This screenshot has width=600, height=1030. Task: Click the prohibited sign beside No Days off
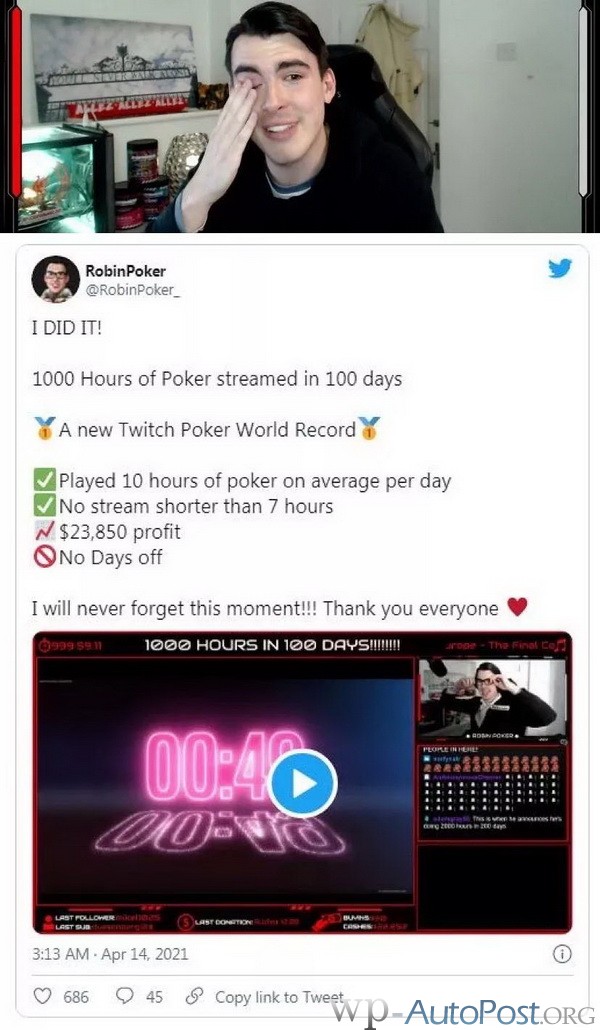point(45,558)
